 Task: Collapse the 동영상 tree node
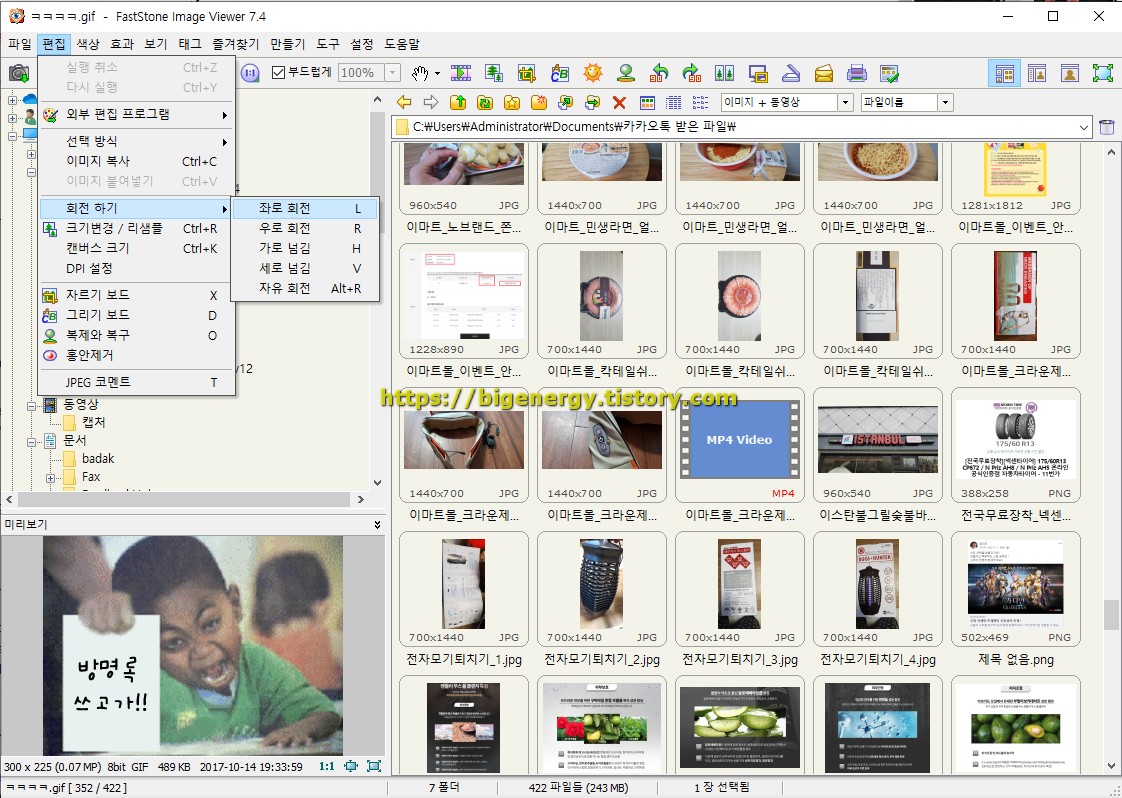(x=31, y=406)
